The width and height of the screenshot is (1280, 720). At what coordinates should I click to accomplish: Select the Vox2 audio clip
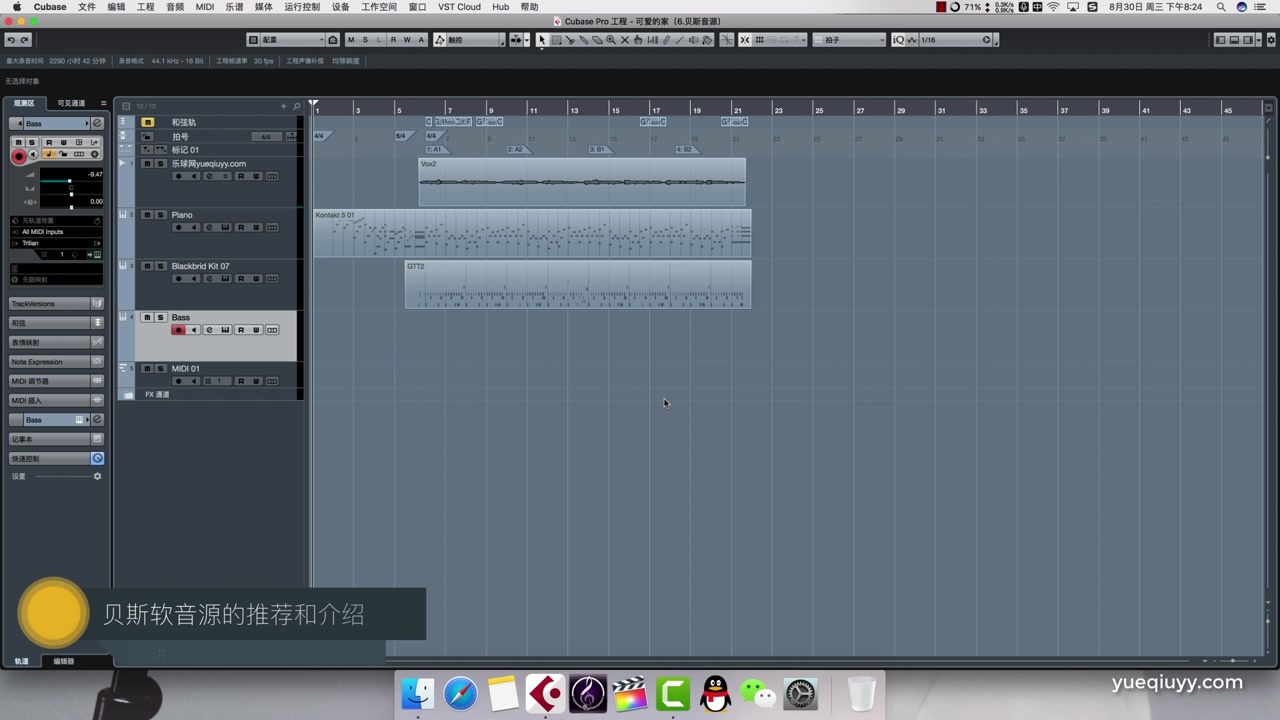coord(582,182)
